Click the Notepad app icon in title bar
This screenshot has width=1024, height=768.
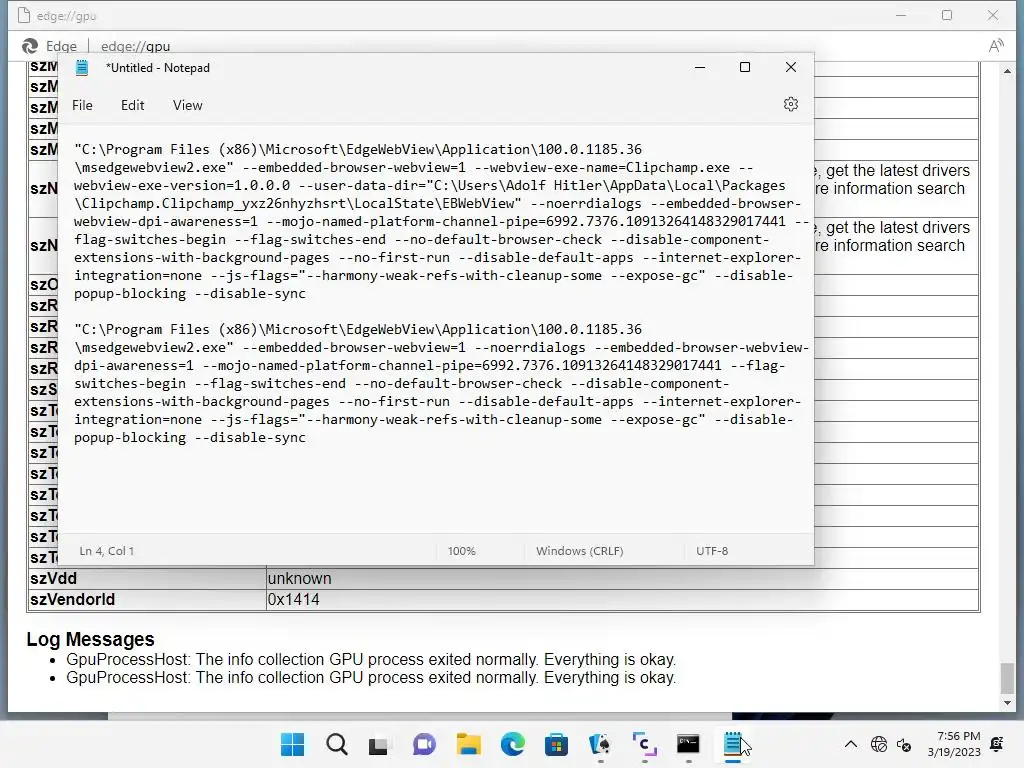pyautogui.click(x=82, y=67)
